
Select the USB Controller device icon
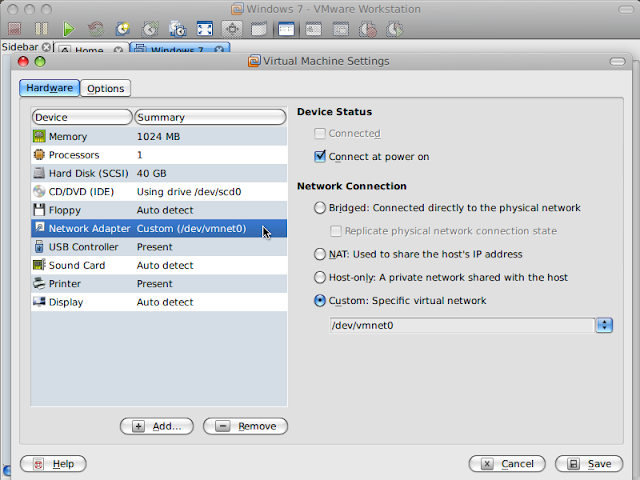(39, 247)
